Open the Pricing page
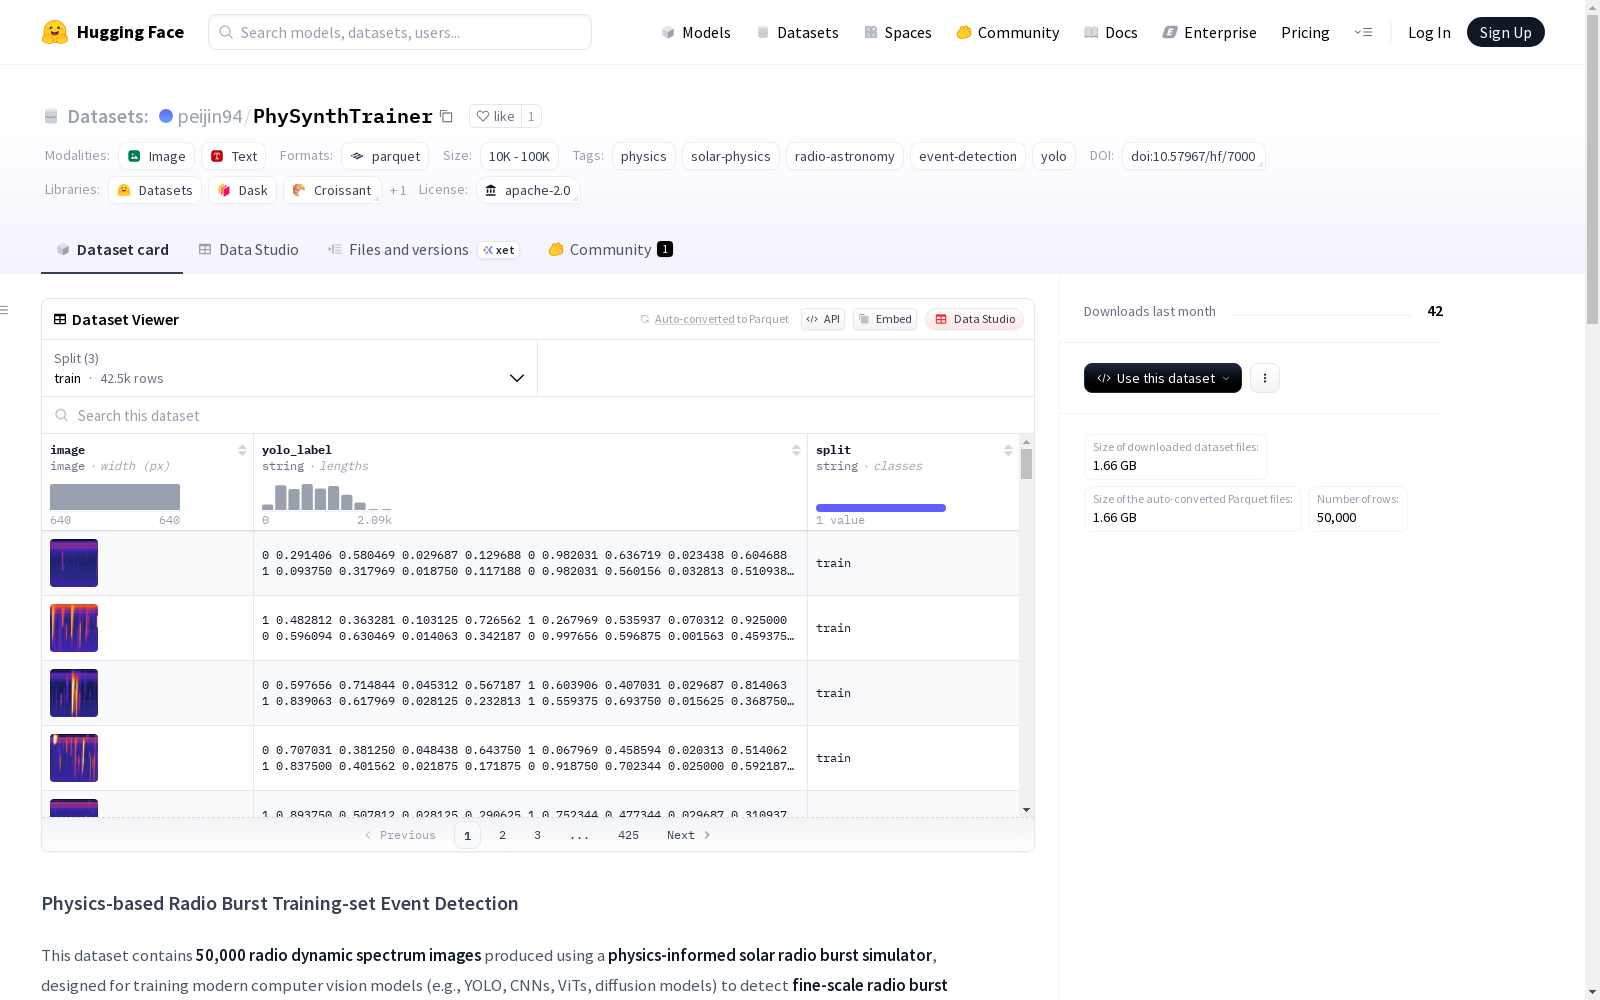Viewport: 1600px width, 1000px height. click(1305, 32)
